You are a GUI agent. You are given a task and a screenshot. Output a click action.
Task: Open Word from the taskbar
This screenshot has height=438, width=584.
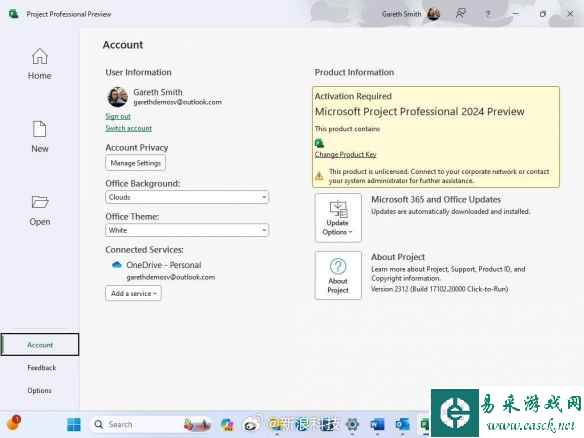click(x=377, y=424)
